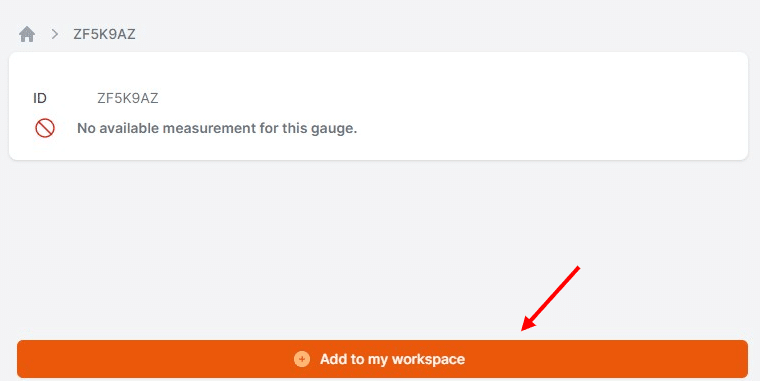This screenshot has height=381, width=760.
Task: Click the red prohibited sign icon
Action: pos(45,128)
